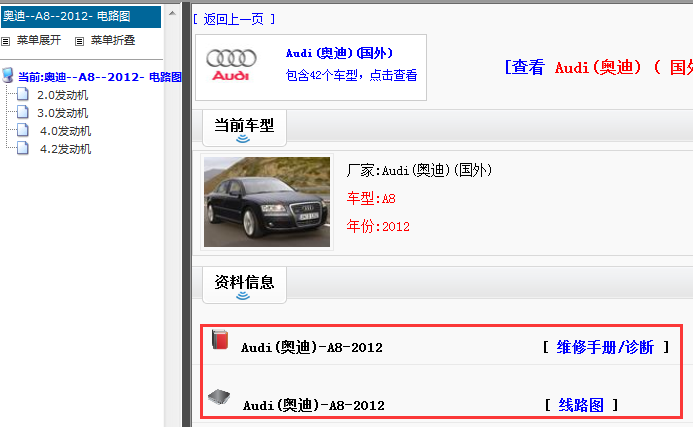
Task: Open the 线路图 wiring diagram link
Action: pos(581,405)
